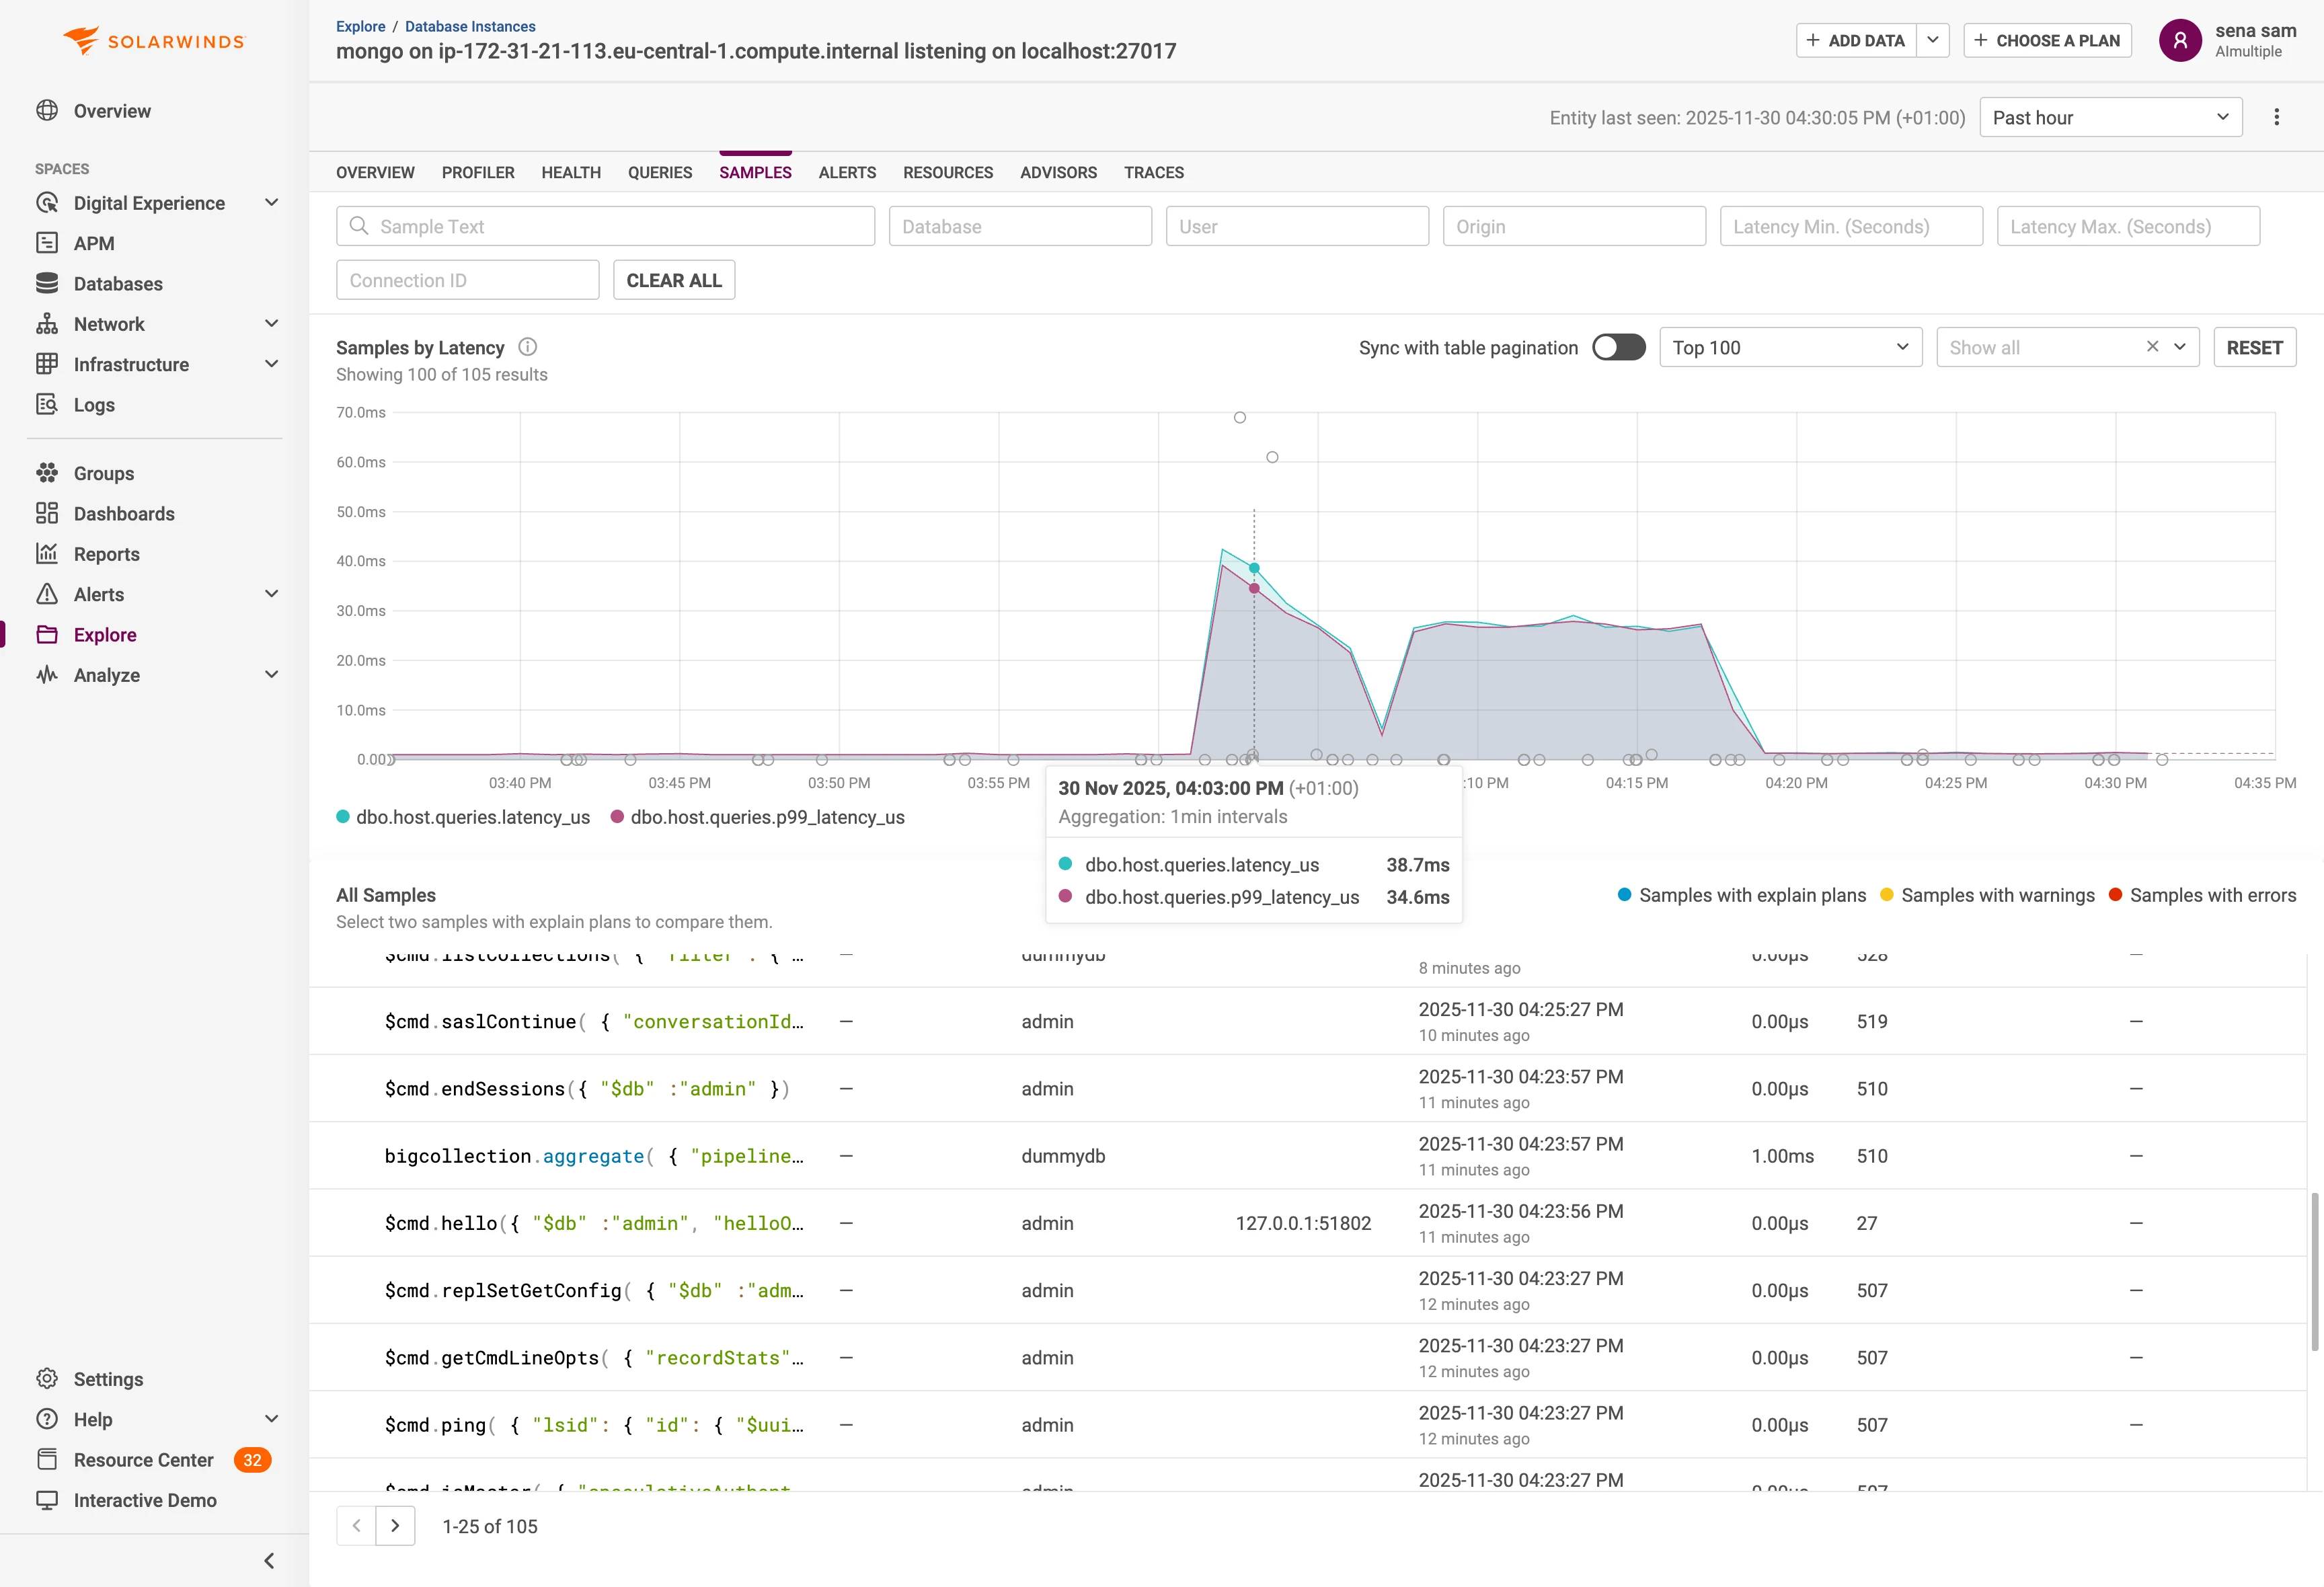Toggle dbo.host.queries.latency_us legend series

pos(464,817)
